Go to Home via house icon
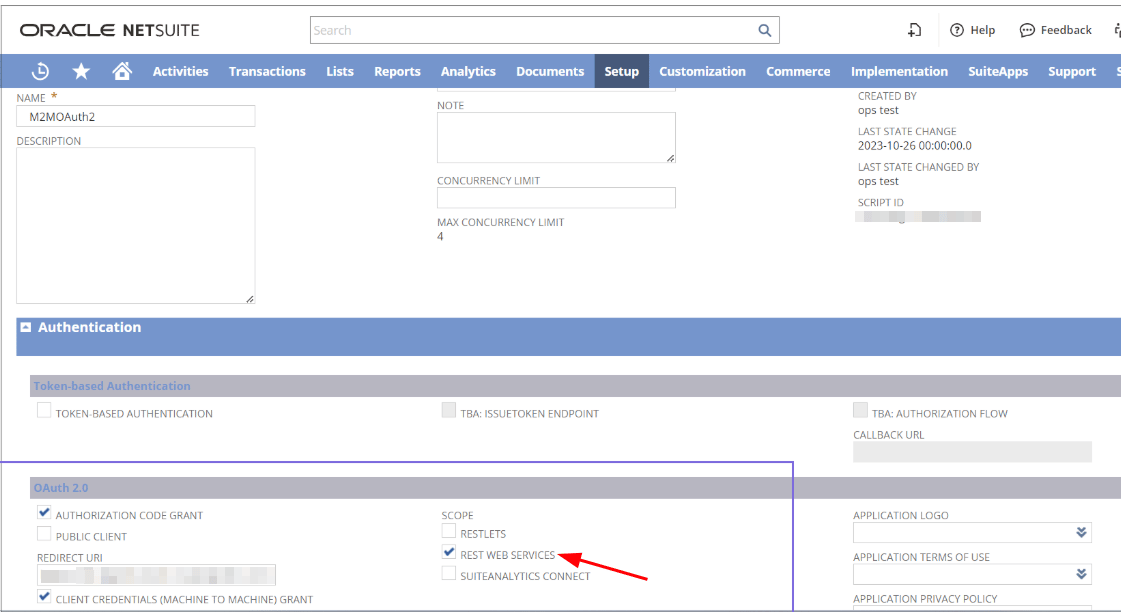 122,71
